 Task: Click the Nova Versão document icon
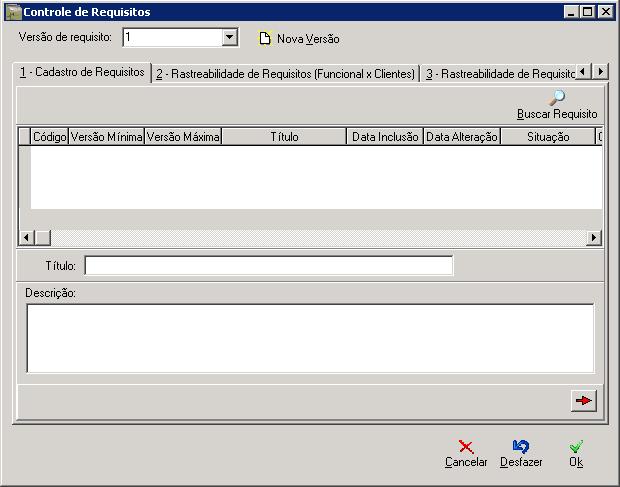[265, 38]
